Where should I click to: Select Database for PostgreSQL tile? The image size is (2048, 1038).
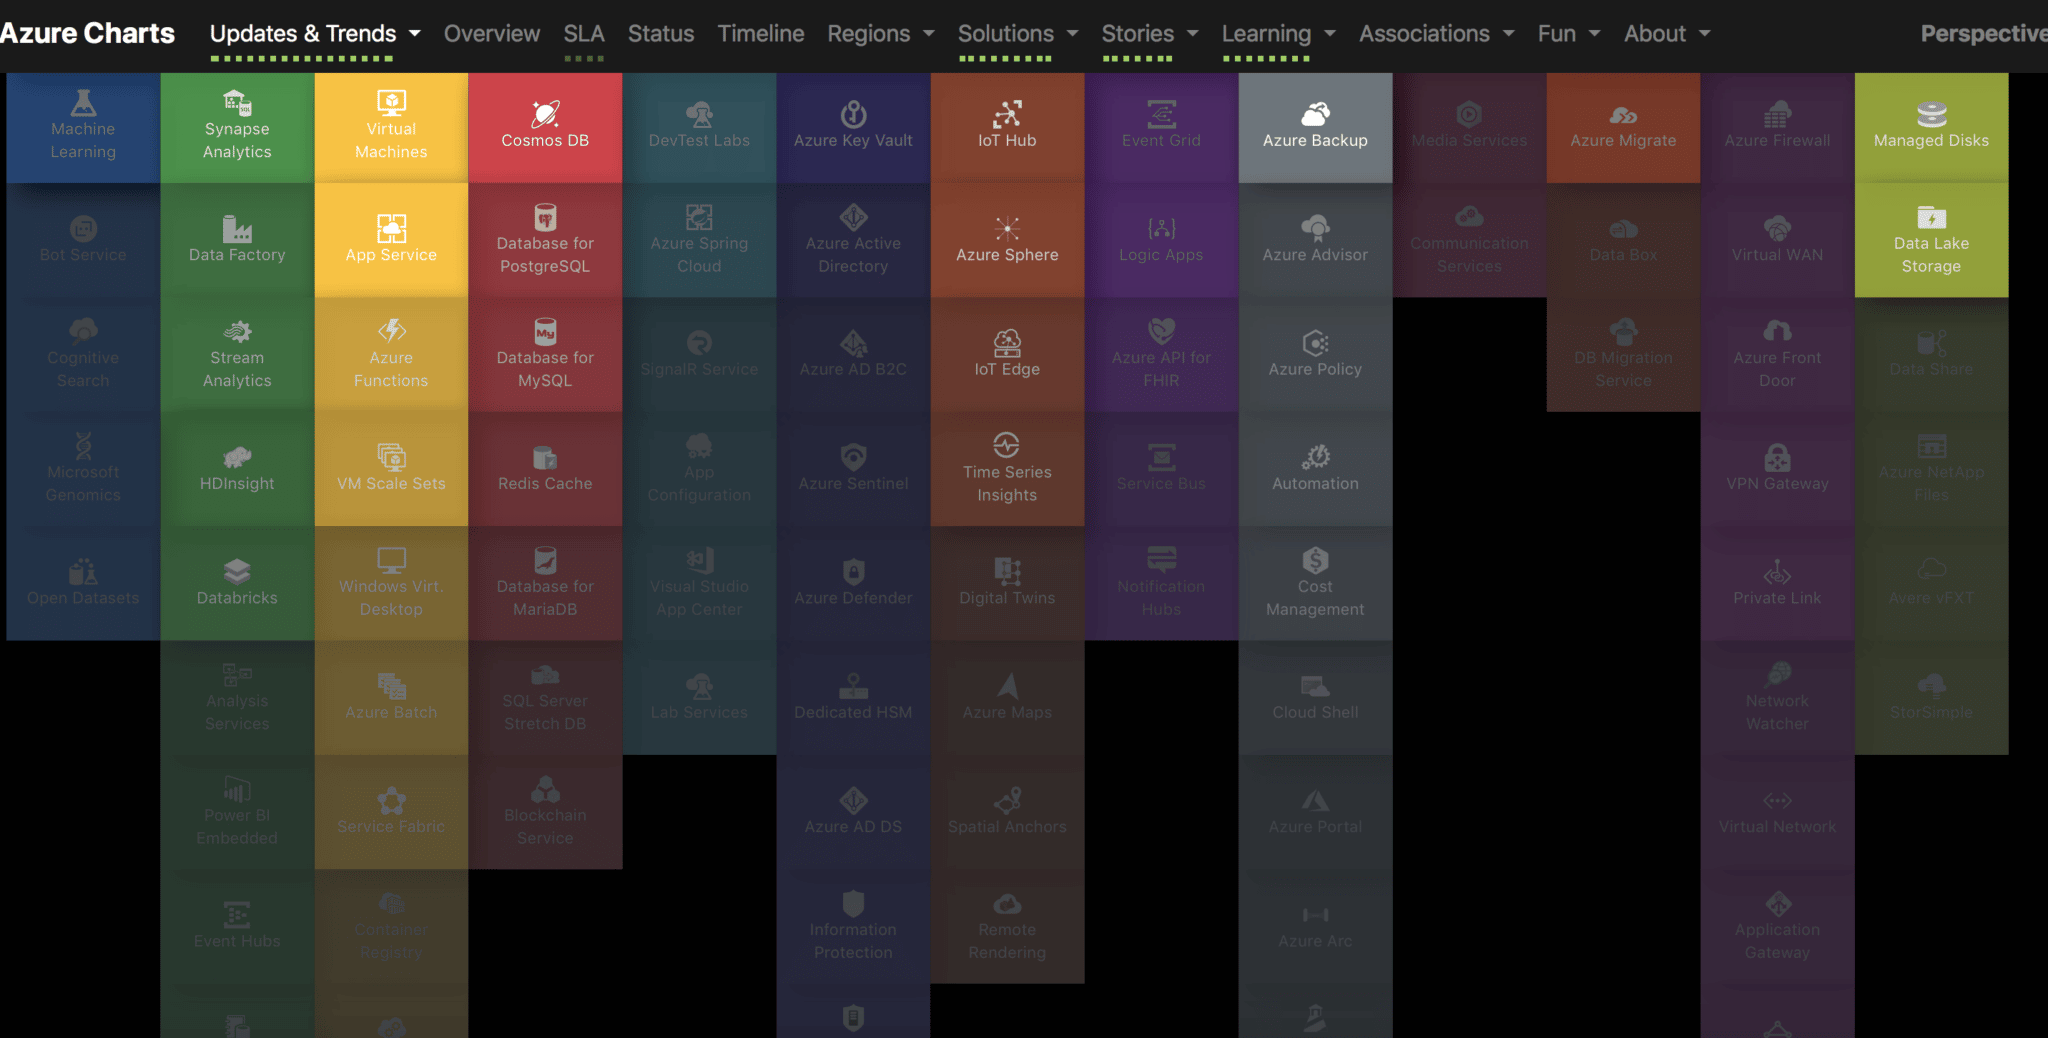[545, 240]
